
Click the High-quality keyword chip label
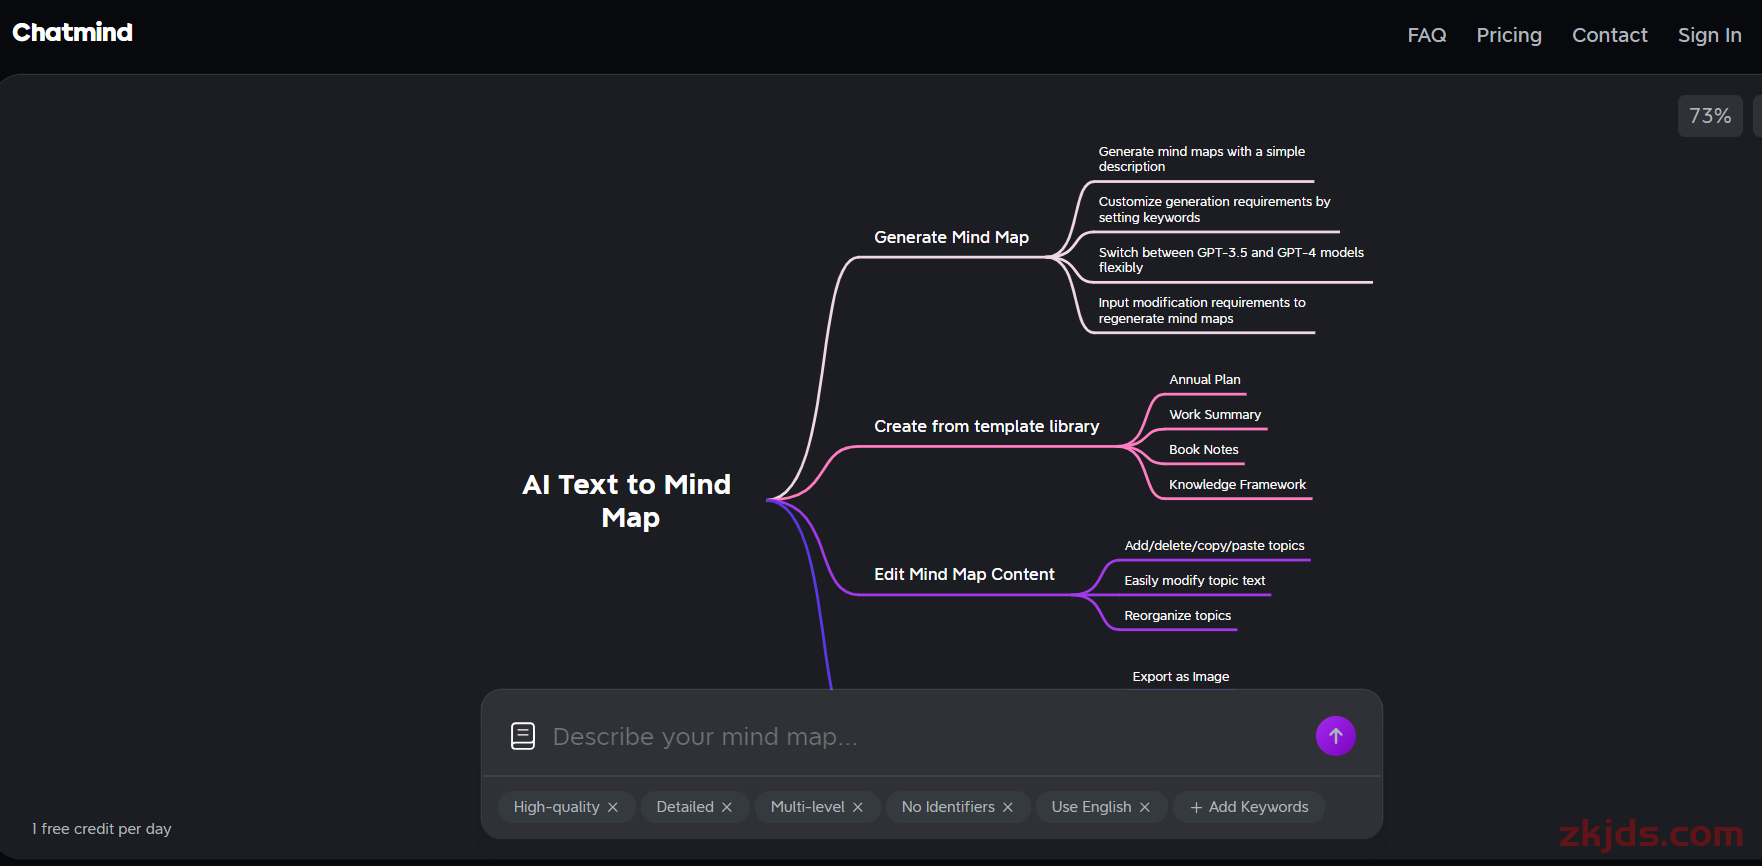click(x=556, y=807)
